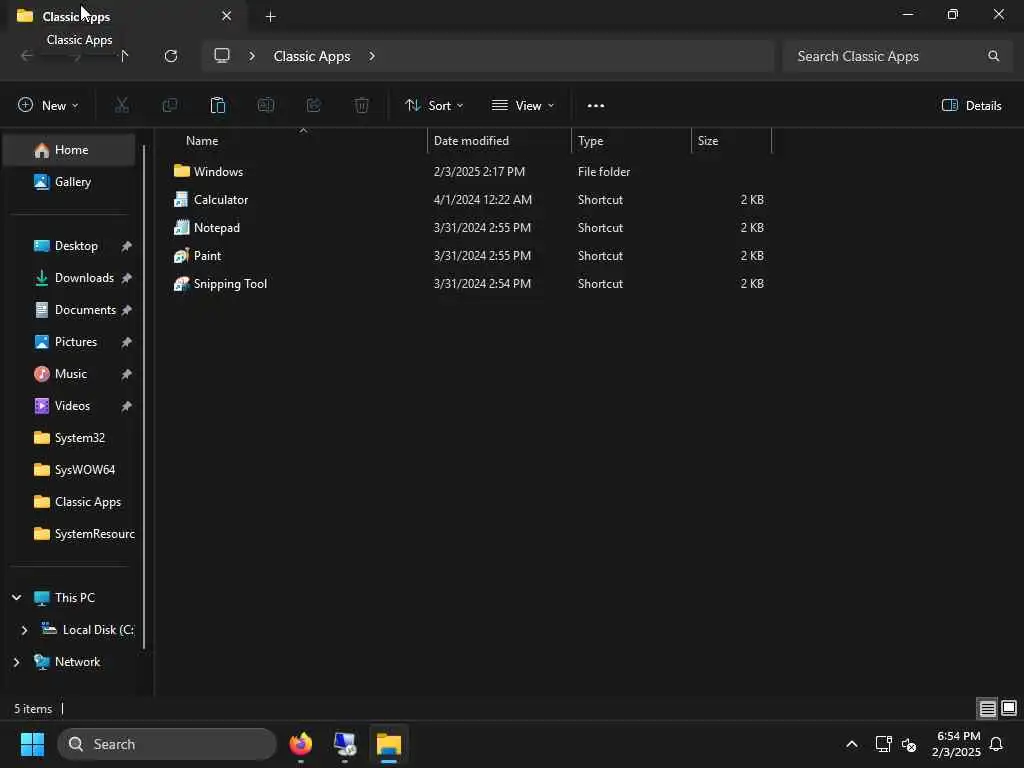Go up one folder level arrow

tap(124, 56)
